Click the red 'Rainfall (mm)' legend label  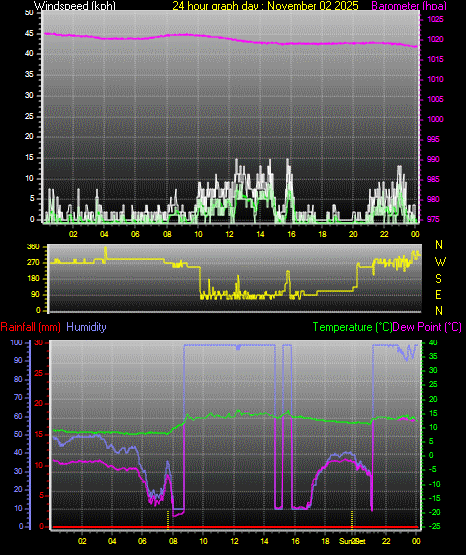coord(30,327)
